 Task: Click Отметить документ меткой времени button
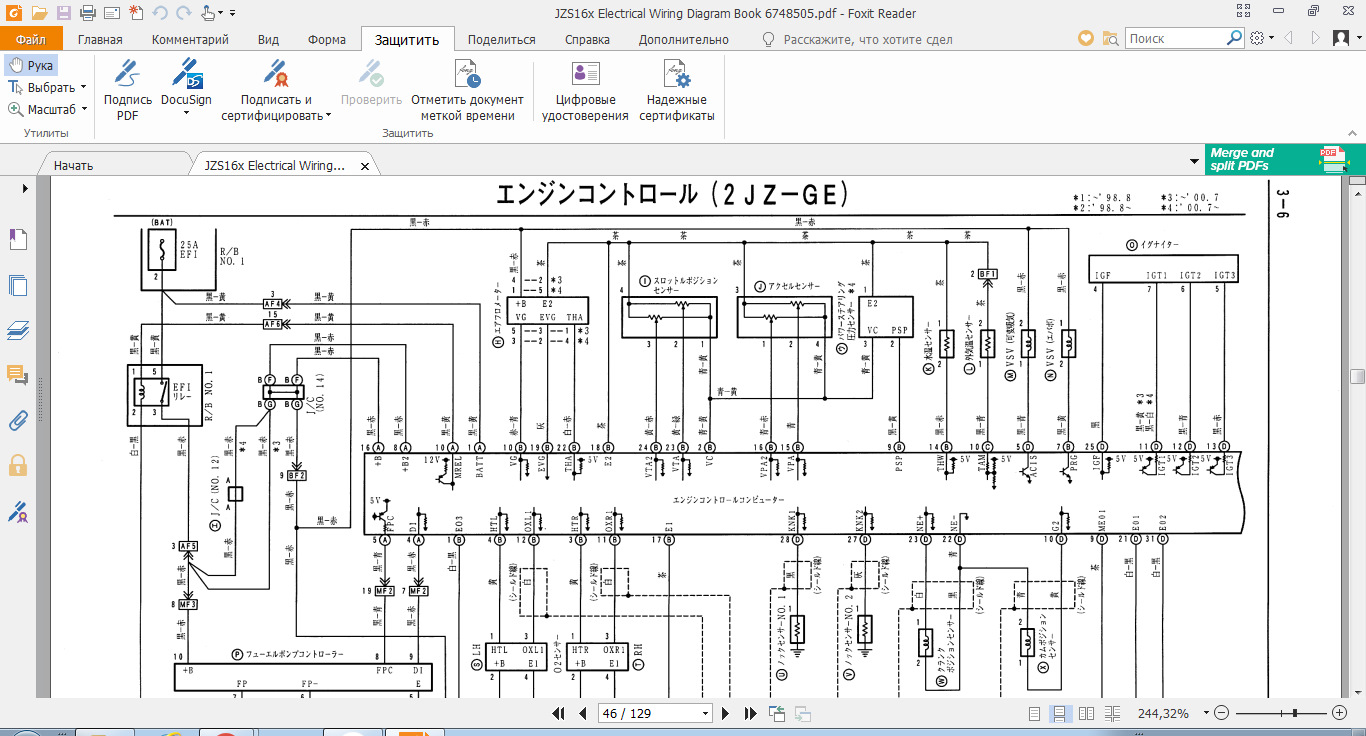pos(467,90)
